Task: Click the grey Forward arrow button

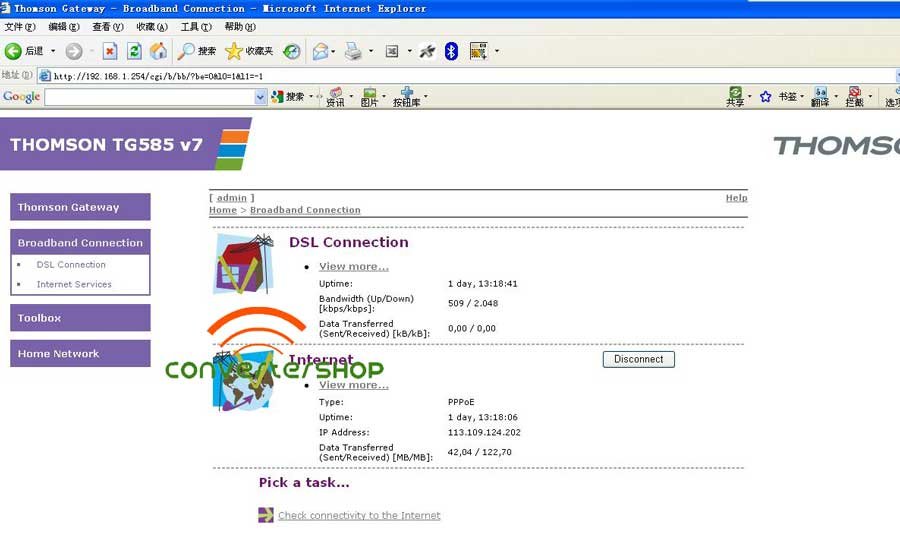Action: 73,51
